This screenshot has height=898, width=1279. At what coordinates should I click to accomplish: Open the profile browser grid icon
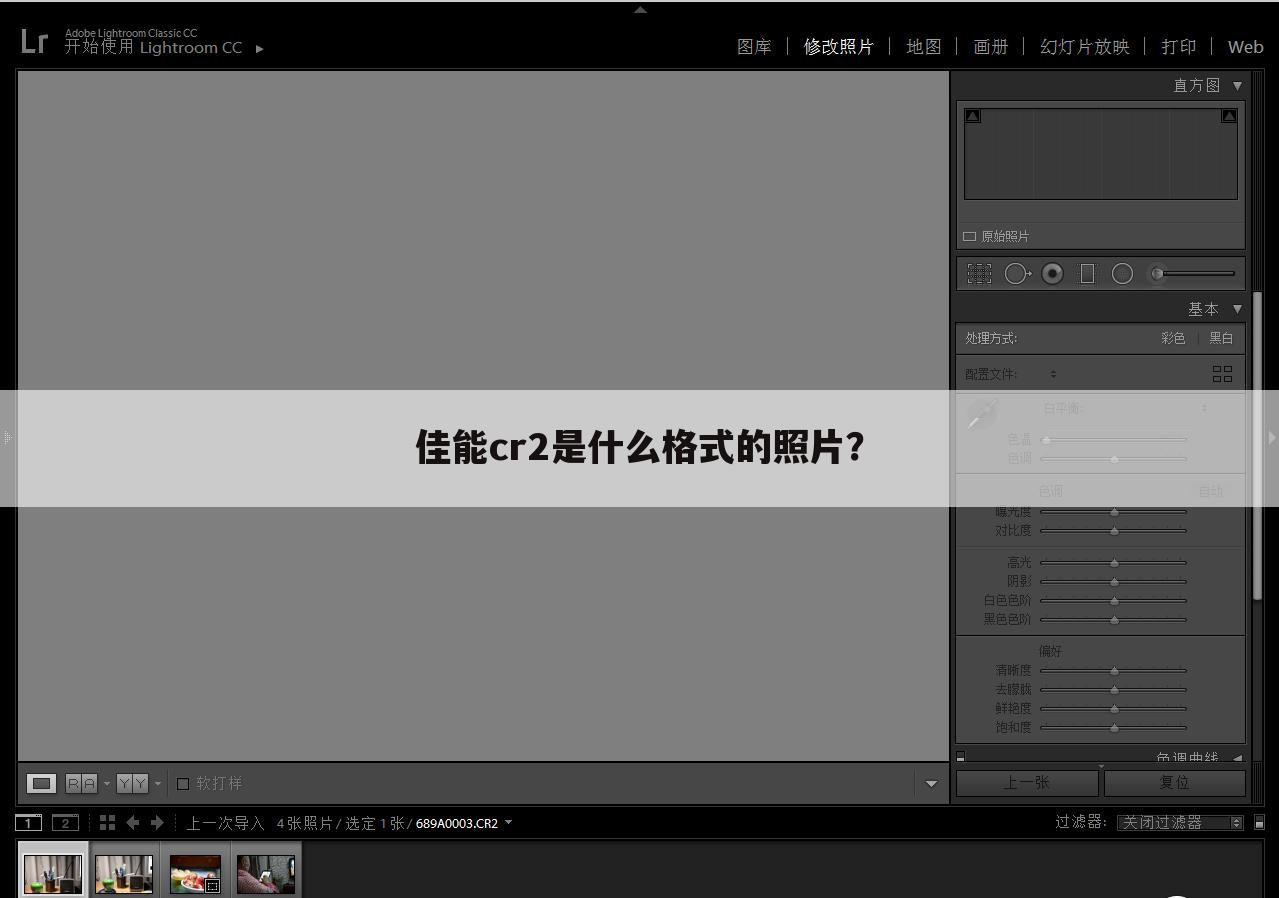coord(1222,374)
